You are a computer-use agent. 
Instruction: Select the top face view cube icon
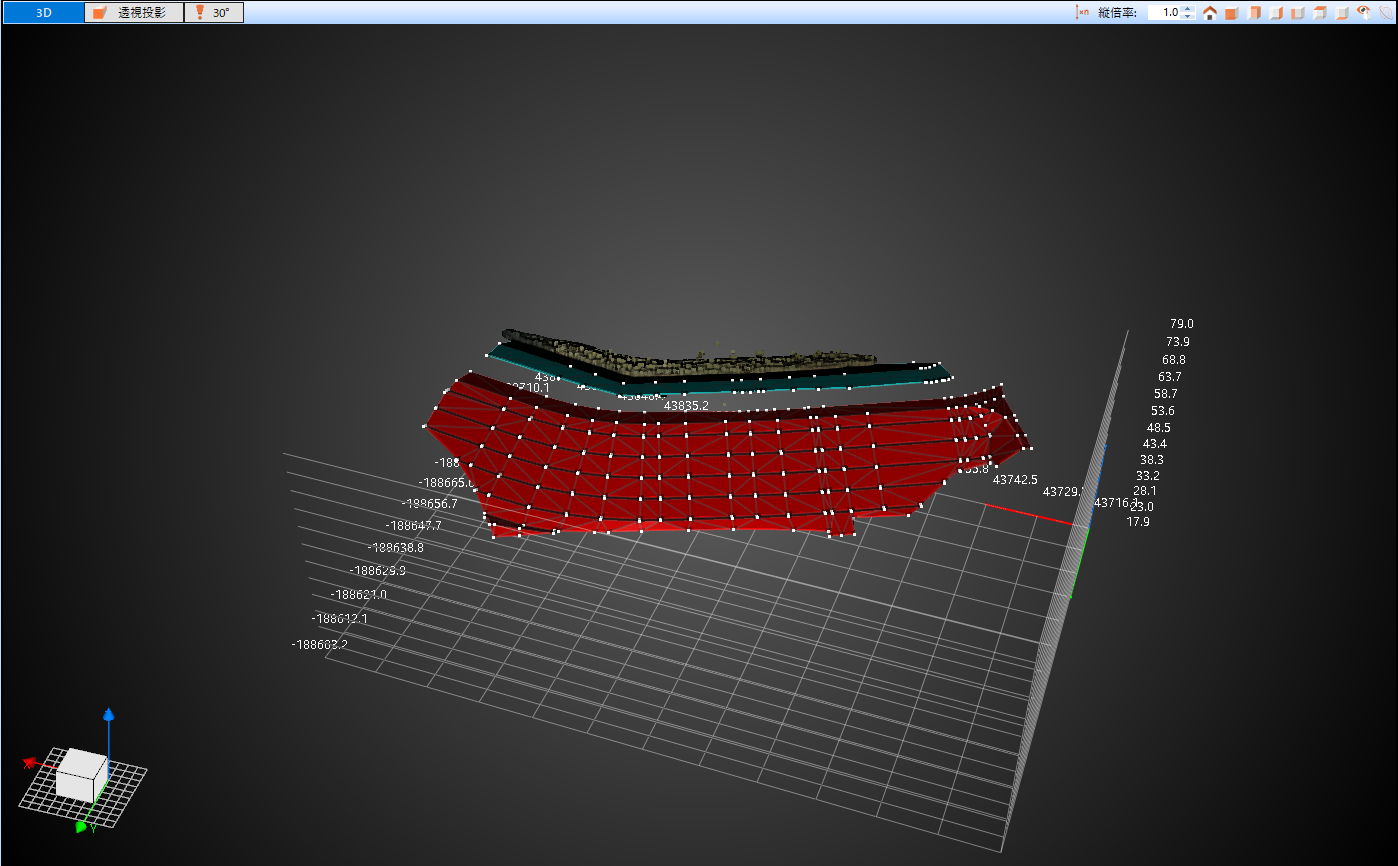[1320, 13]
